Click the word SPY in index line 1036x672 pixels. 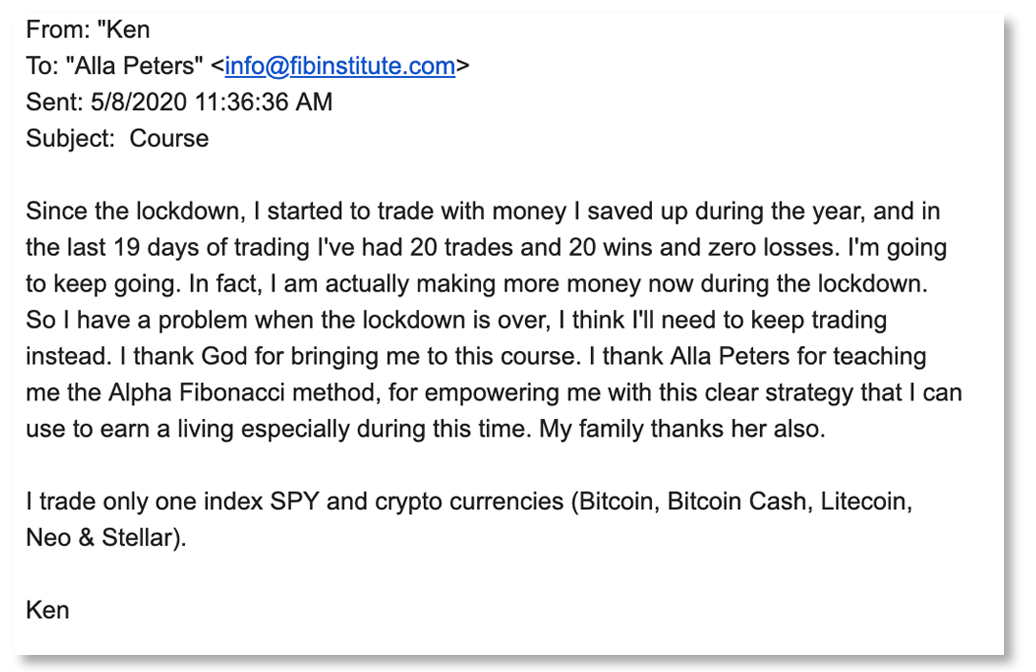coord(295,502)
